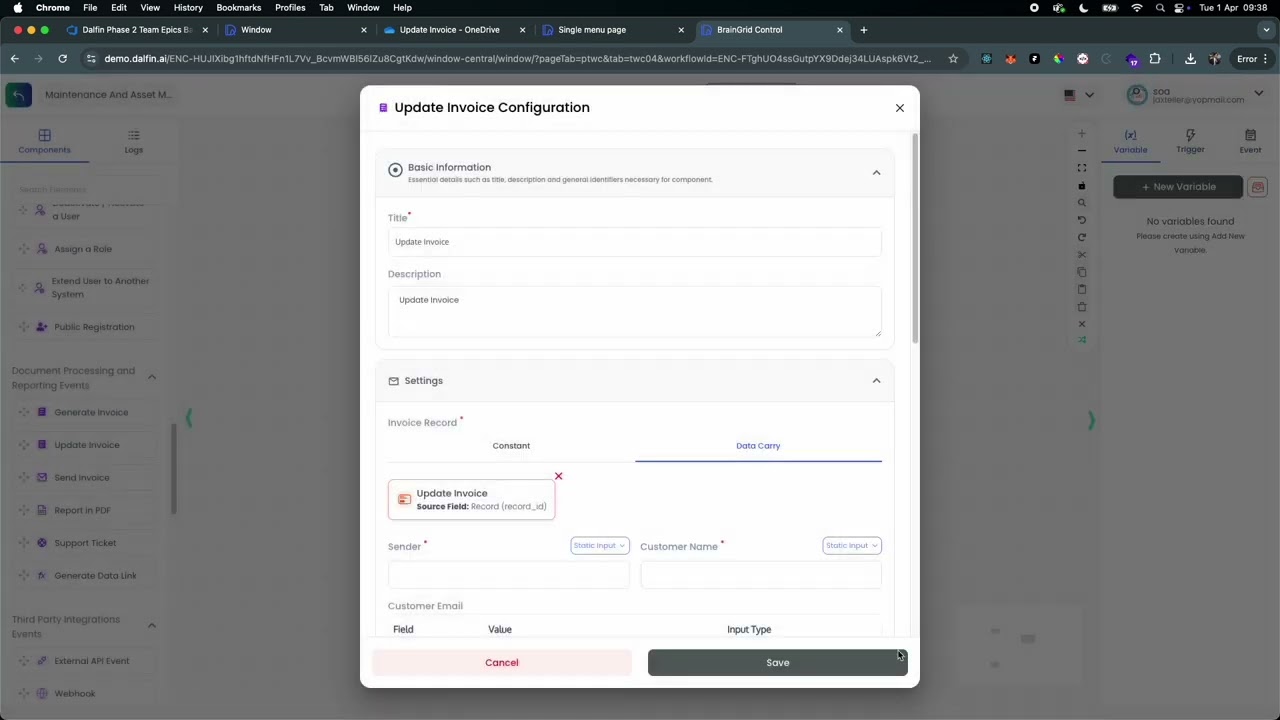
Task: Close the Update Invoice Configuration dialog
Action: 899,108
